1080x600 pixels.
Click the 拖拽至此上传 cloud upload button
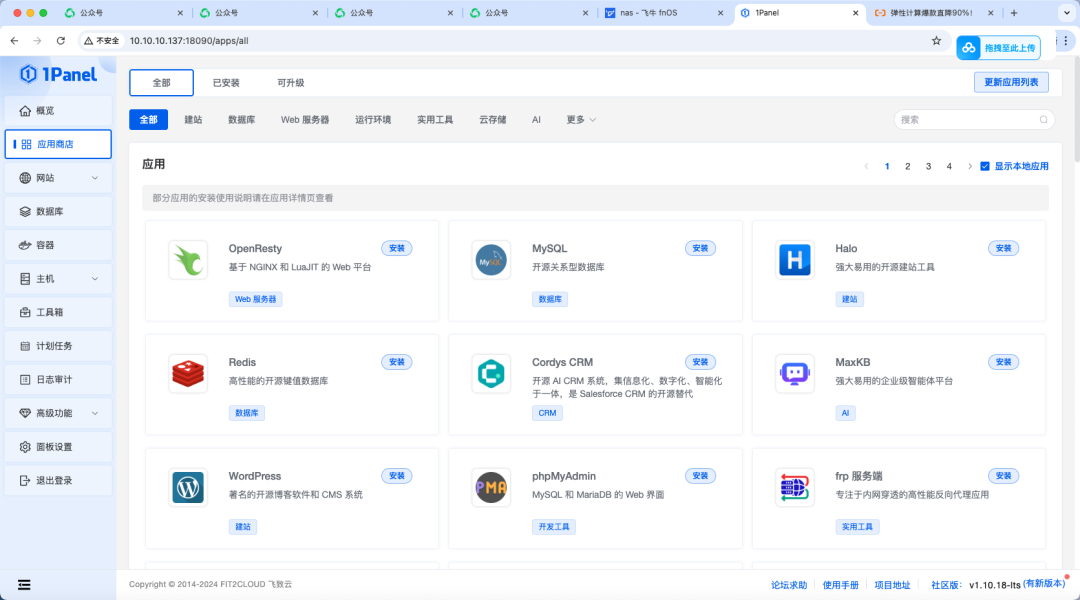click(999, 48)
